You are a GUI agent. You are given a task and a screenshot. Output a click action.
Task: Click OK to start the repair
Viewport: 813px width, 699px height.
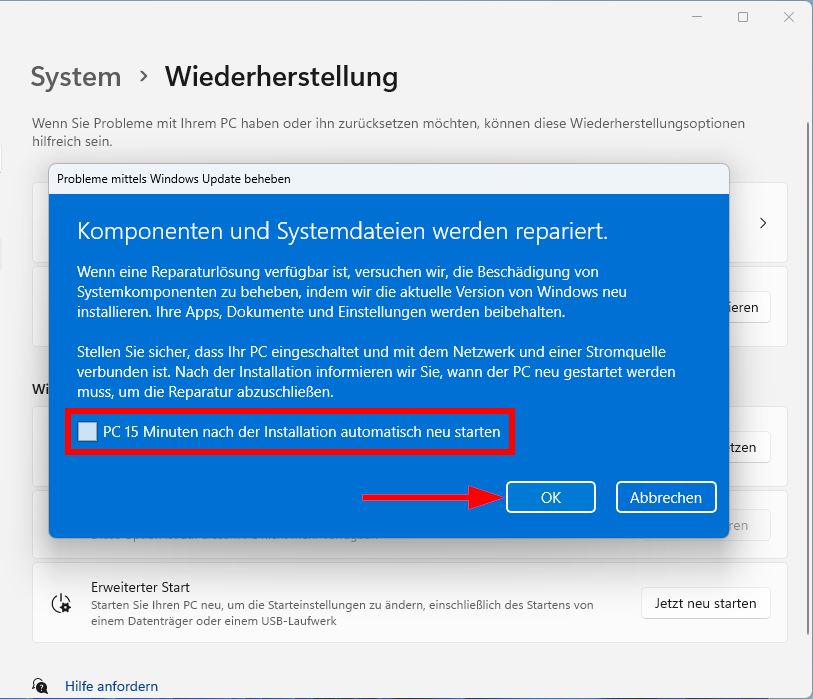[550, 497]
